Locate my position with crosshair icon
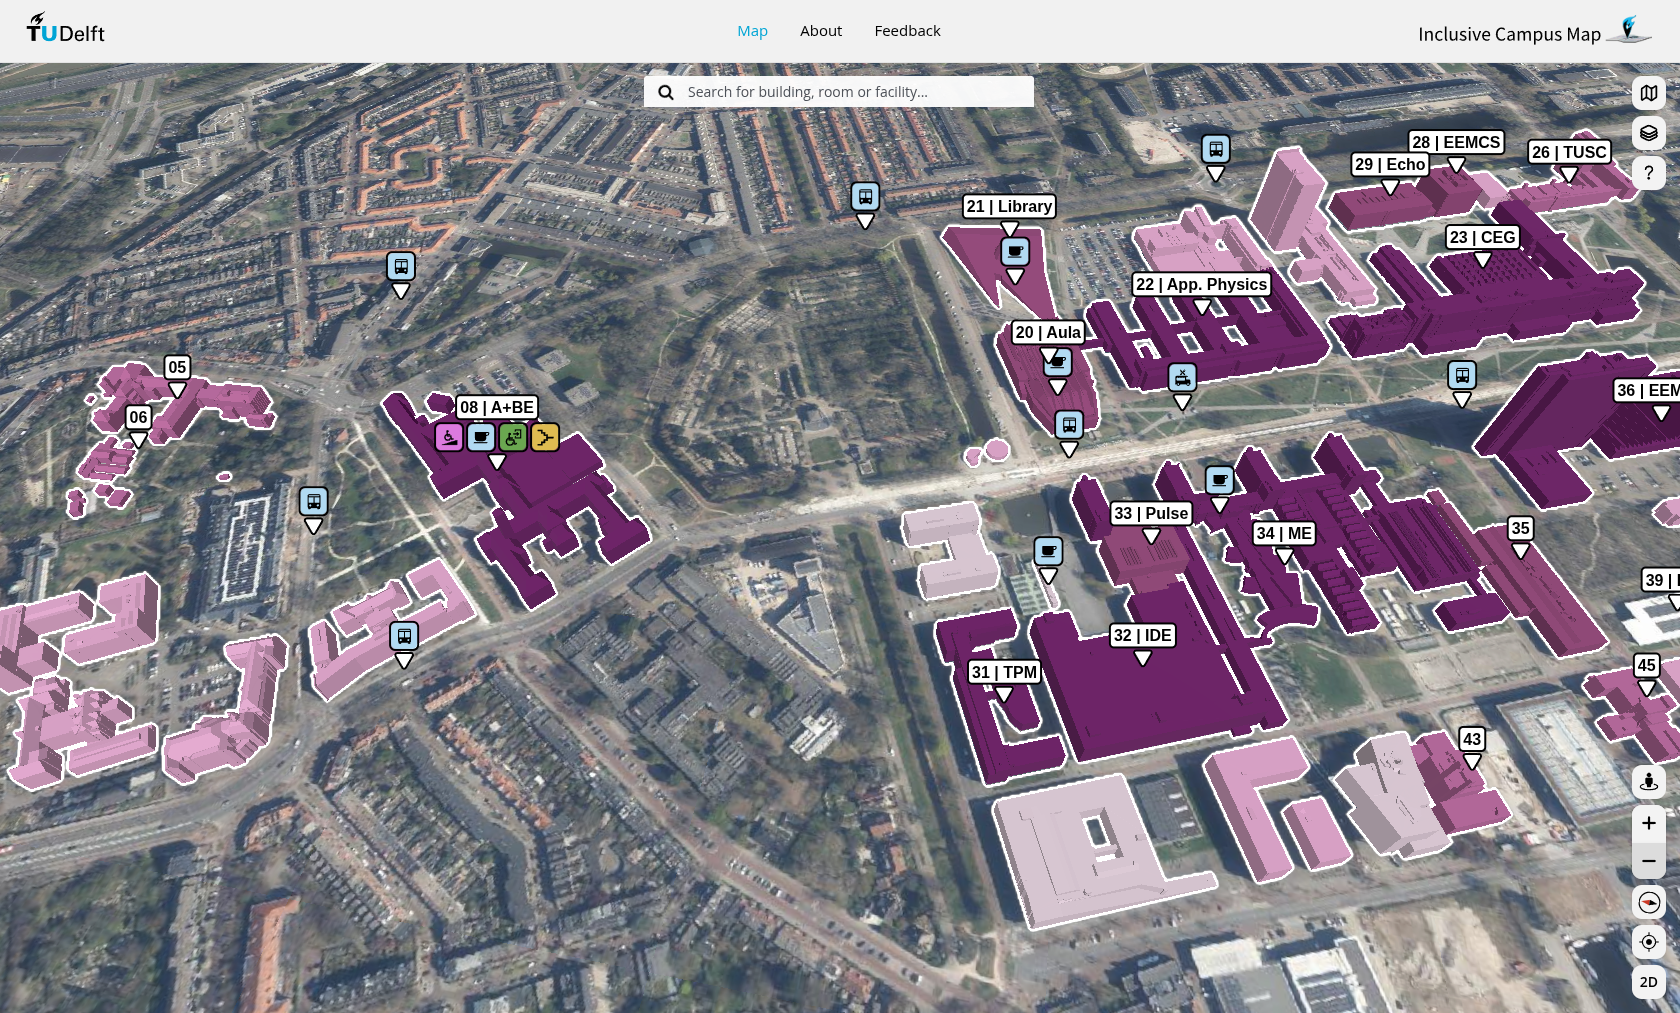Viewport: 1680px width, 1013px height. point(1648,942)
